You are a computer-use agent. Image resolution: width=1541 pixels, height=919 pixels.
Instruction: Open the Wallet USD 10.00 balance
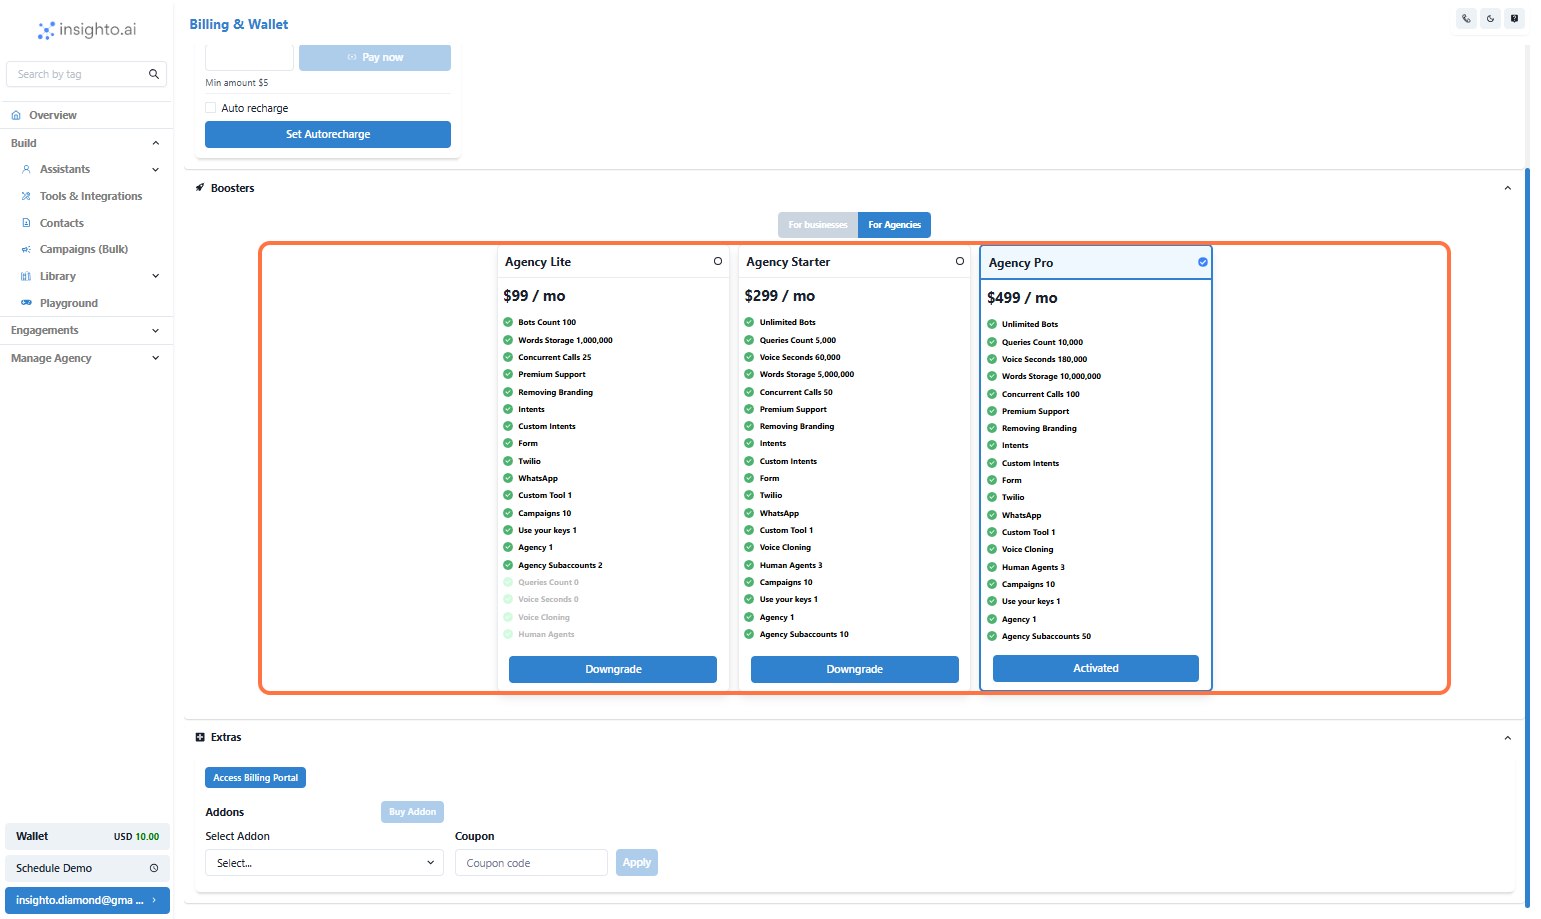click(x=87, y=836)
